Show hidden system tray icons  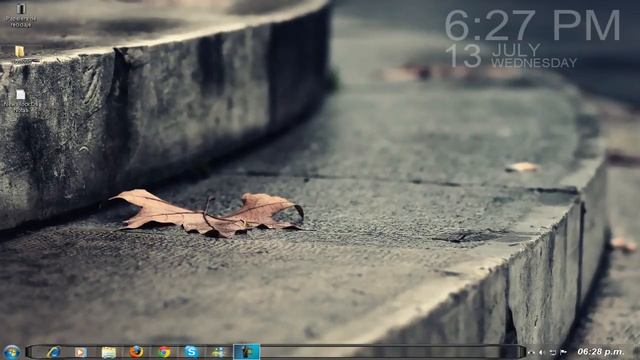pos(531,352)
